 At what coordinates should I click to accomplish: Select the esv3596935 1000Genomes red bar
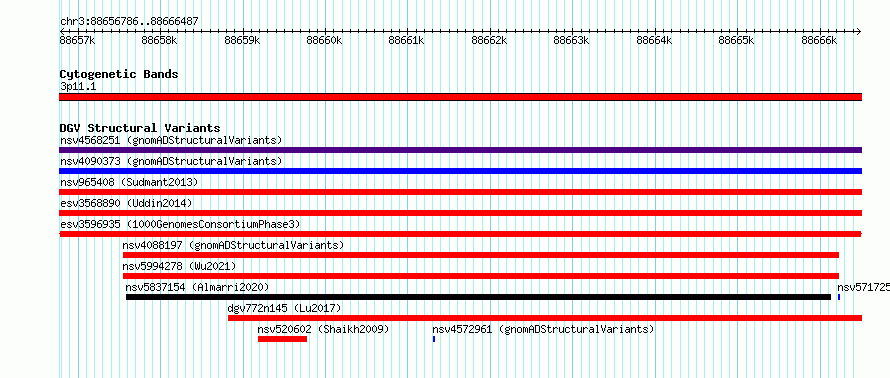pos(460,234)
